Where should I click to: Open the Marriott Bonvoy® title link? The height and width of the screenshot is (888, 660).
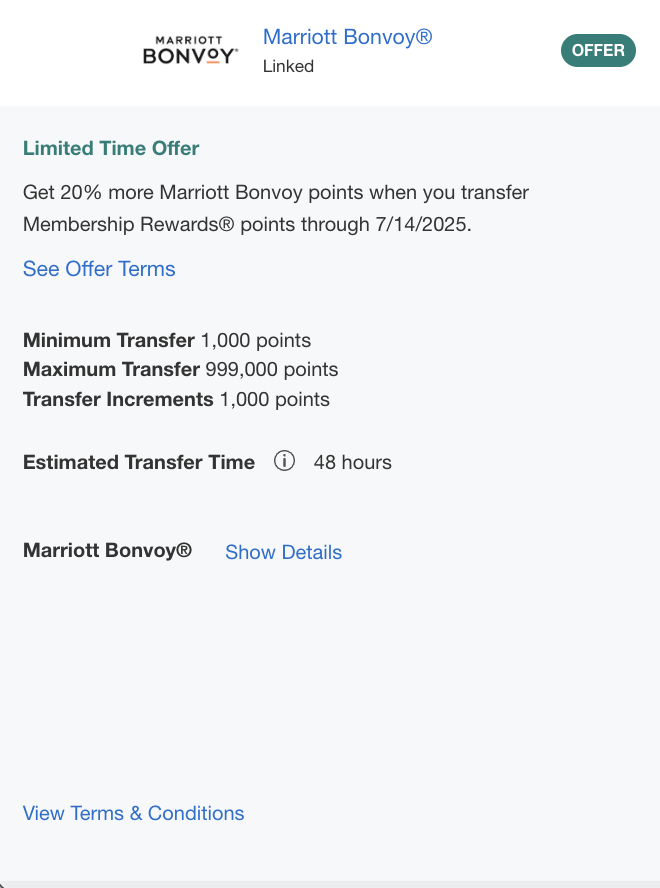[347, 37]
